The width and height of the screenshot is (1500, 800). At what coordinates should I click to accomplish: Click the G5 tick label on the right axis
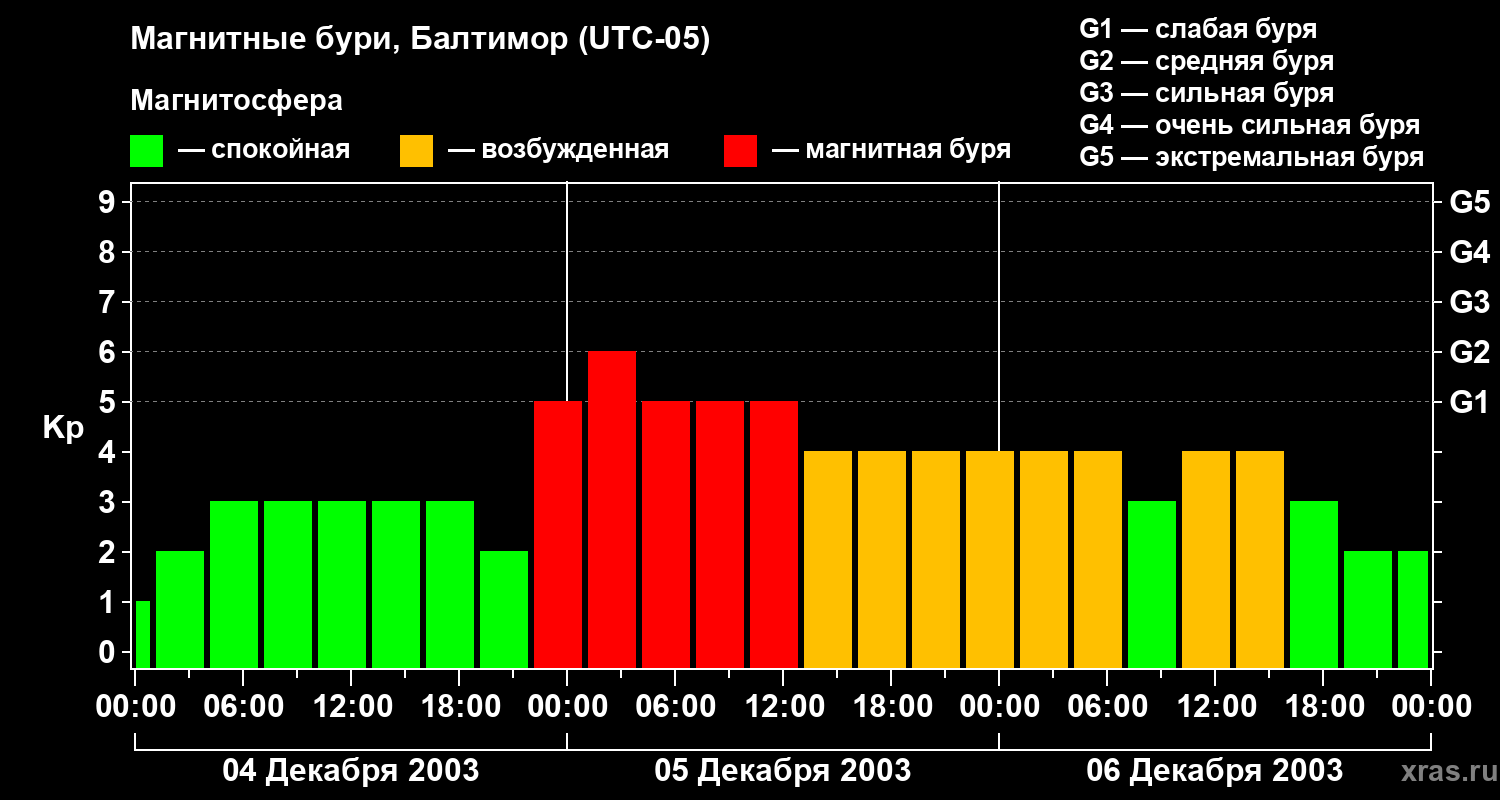tap(1469, 202)
